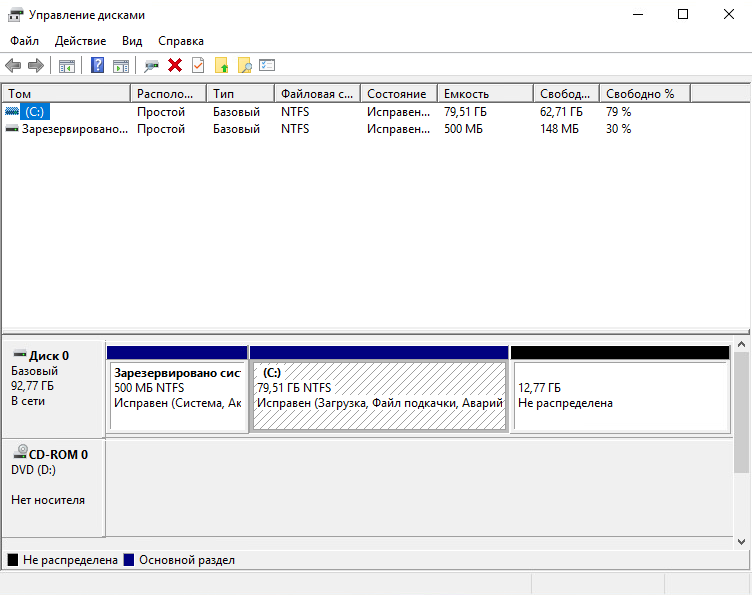Click the Back arrow in toolbar
752x595 pixels.
(13, 65)
